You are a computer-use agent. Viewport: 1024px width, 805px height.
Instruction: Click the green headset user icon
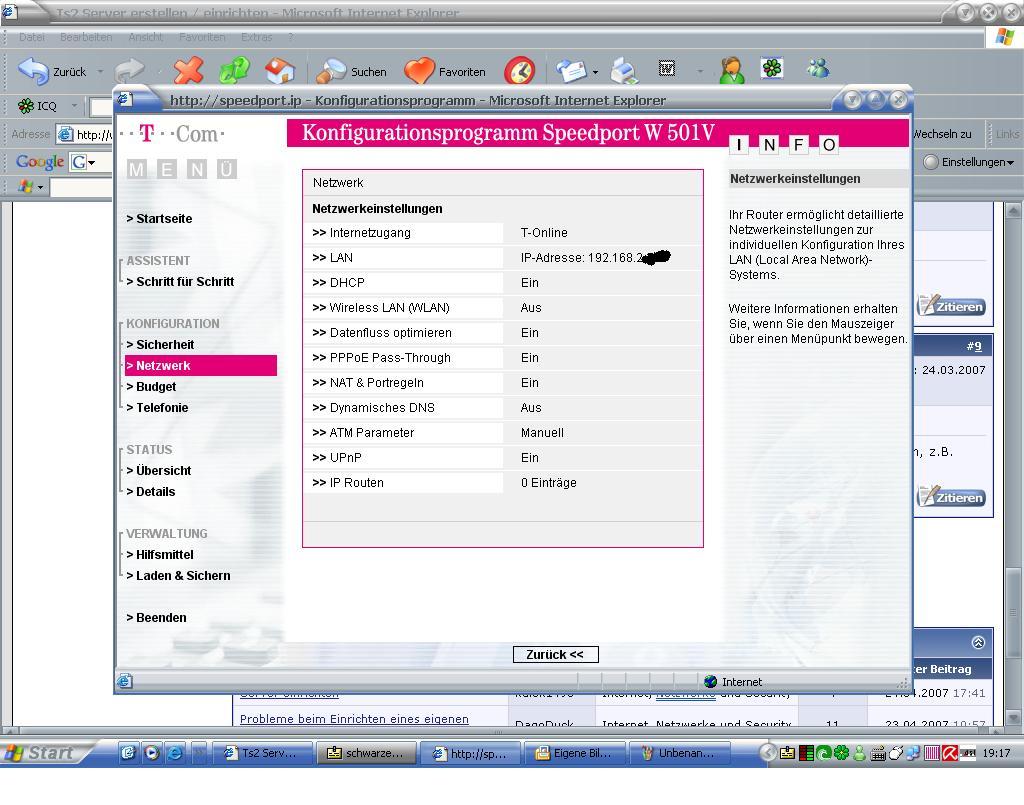pyautogui.click(x=731, y=70)
